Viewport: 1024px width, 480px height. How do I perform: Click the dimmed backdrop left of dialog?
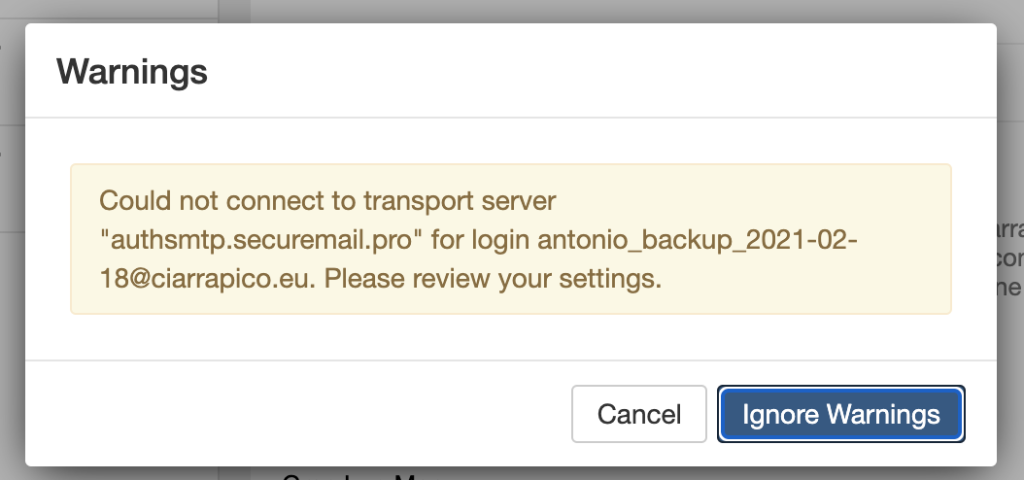11,300
